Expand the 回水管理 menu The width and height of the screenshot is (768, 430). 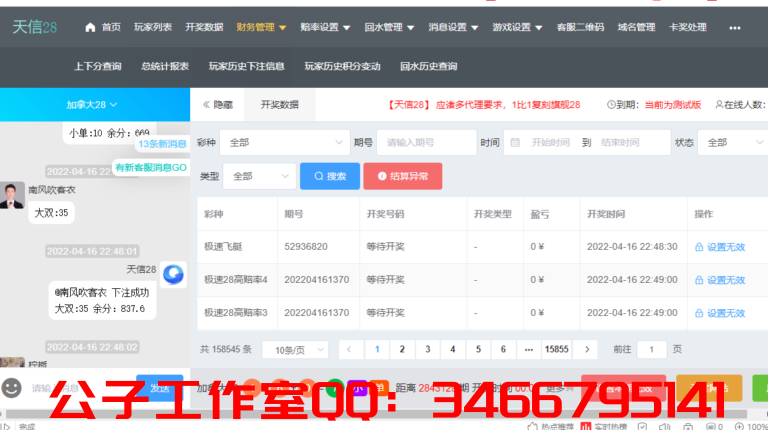(389, 27)
